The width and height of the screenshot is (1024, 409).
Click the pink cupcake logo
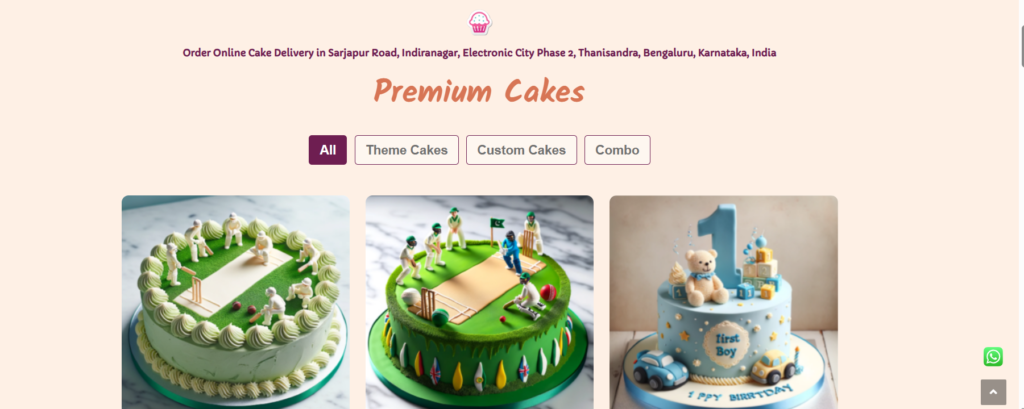479,23
